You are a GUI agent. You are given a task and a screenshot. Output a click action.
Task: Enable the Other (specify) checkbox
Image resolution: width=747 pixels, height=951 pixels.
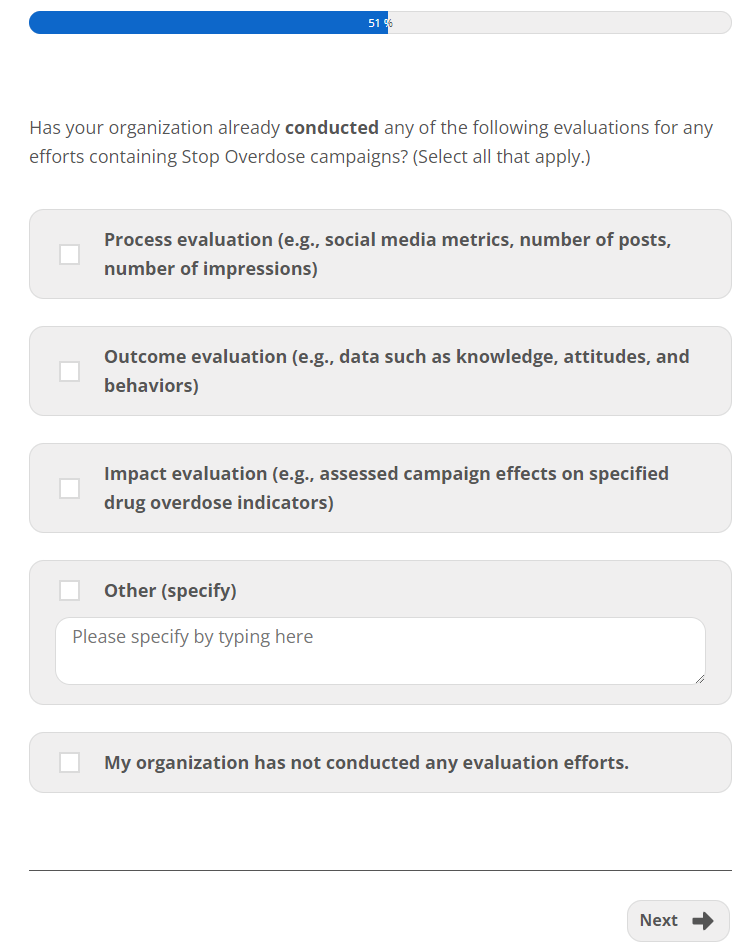click(69, 591)
